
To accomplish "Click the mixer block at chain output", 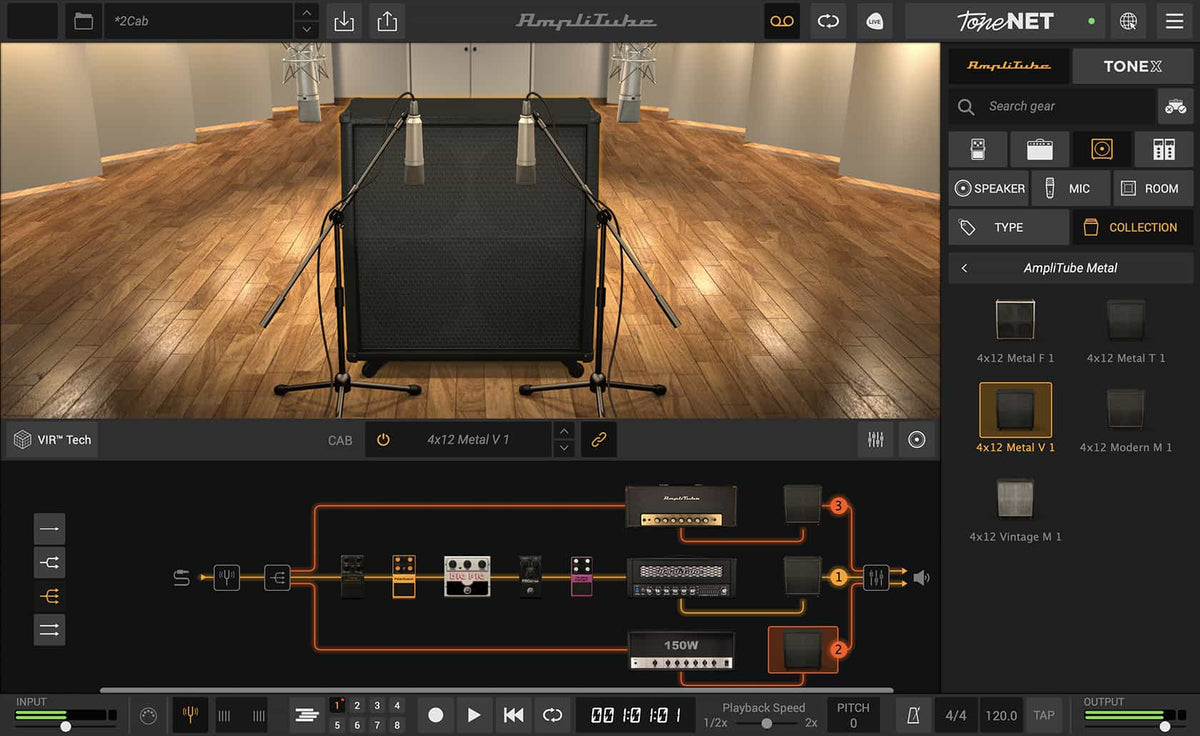I will pos(876,577).
